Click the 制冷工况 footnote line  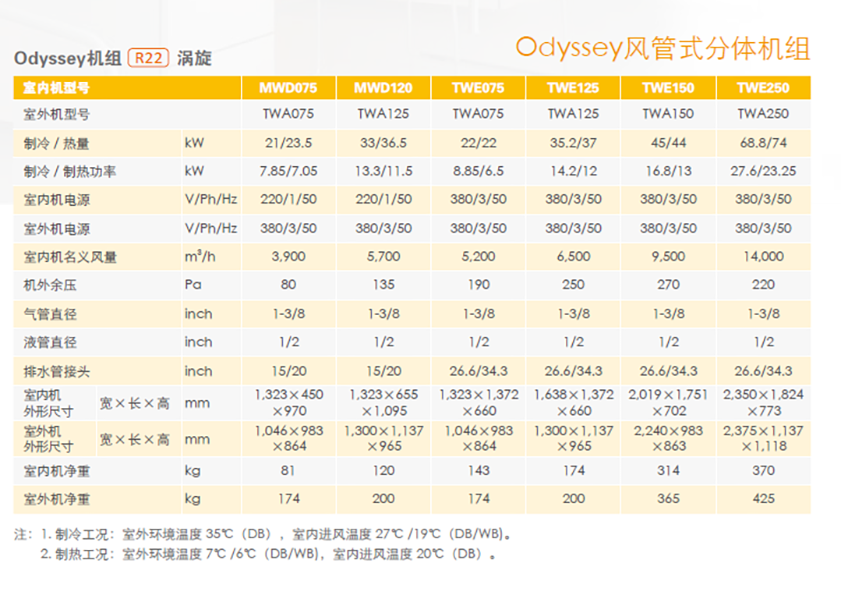click(x=270, y=533)
